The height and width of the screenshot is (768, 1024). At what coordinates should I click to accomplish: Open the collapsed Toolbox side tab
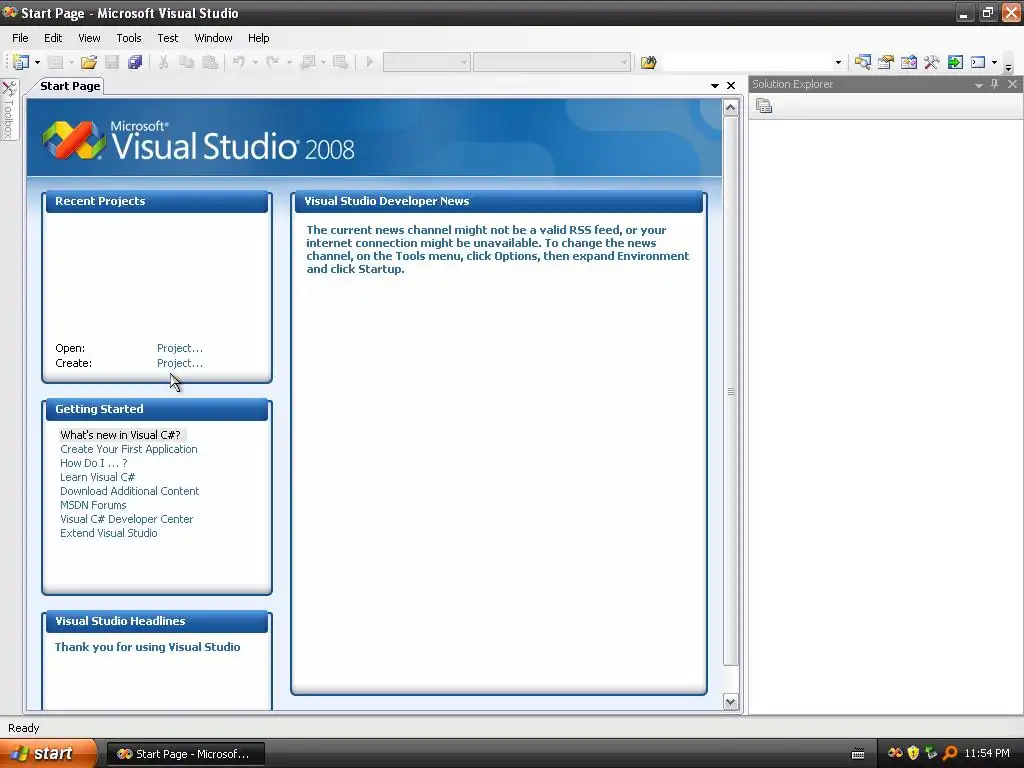click(9, 110)
